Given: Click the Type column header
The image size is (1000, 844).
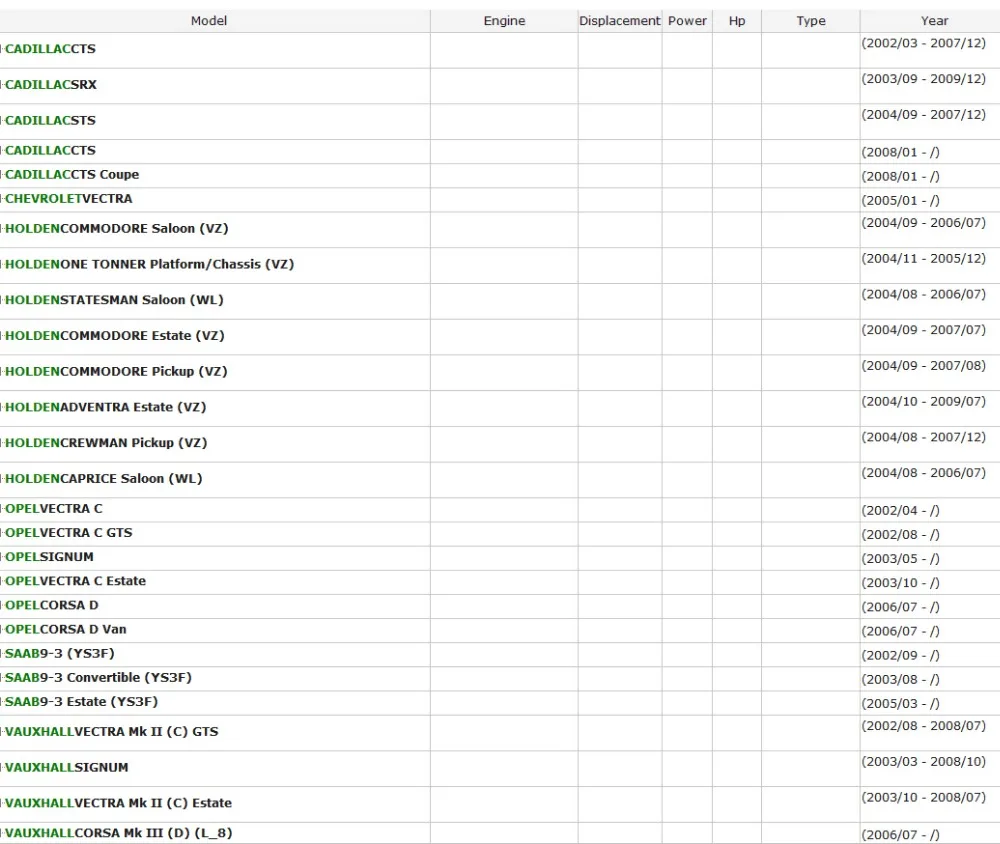Looking at the screenshot, I should pos(811,20).
